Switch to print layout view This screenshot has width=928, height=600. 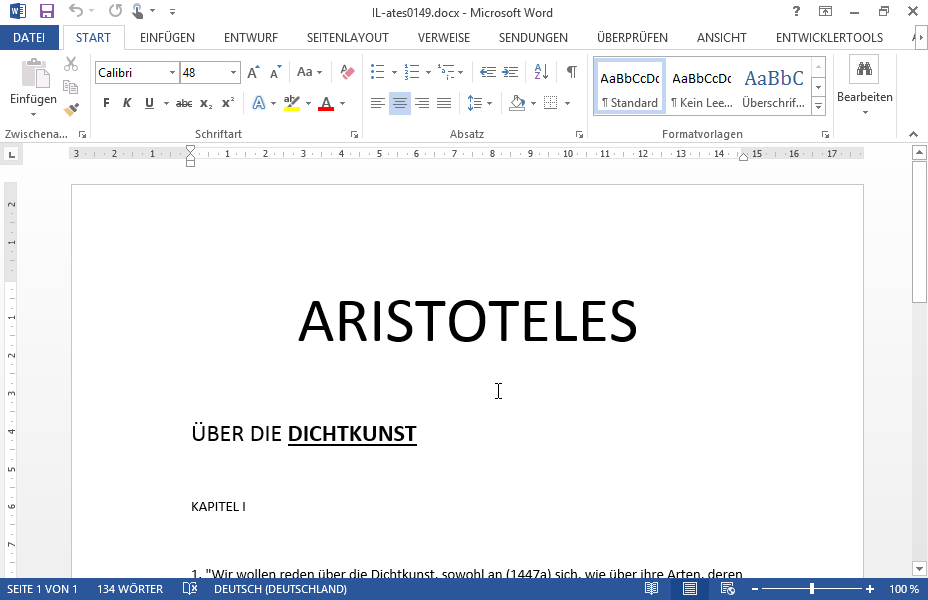pyautogui.click(x=689, y=589)
